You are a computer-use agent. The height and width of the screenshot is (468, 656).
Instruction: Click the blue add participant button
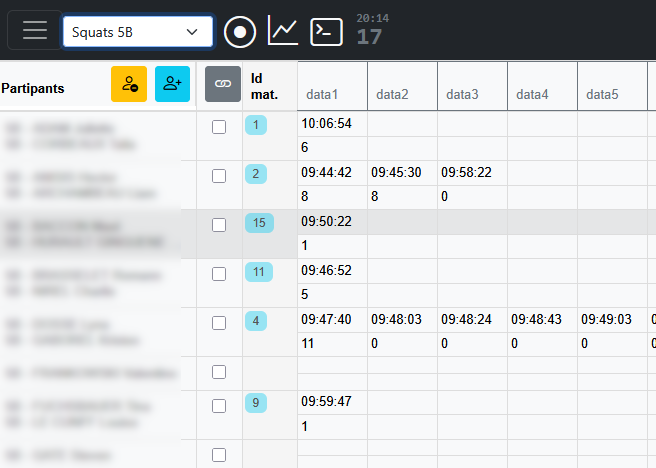(x=172, y=84)
